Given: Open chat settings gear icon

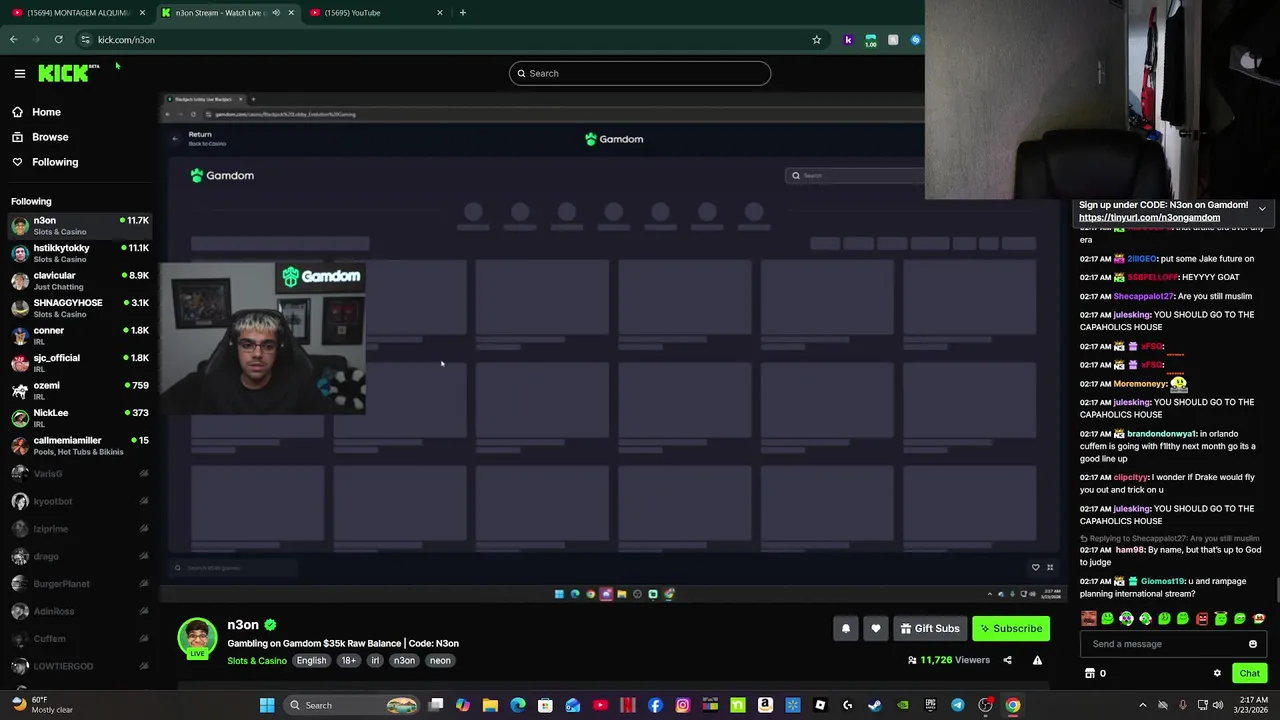Looking at the screenshot, I should coord(1217,673).
